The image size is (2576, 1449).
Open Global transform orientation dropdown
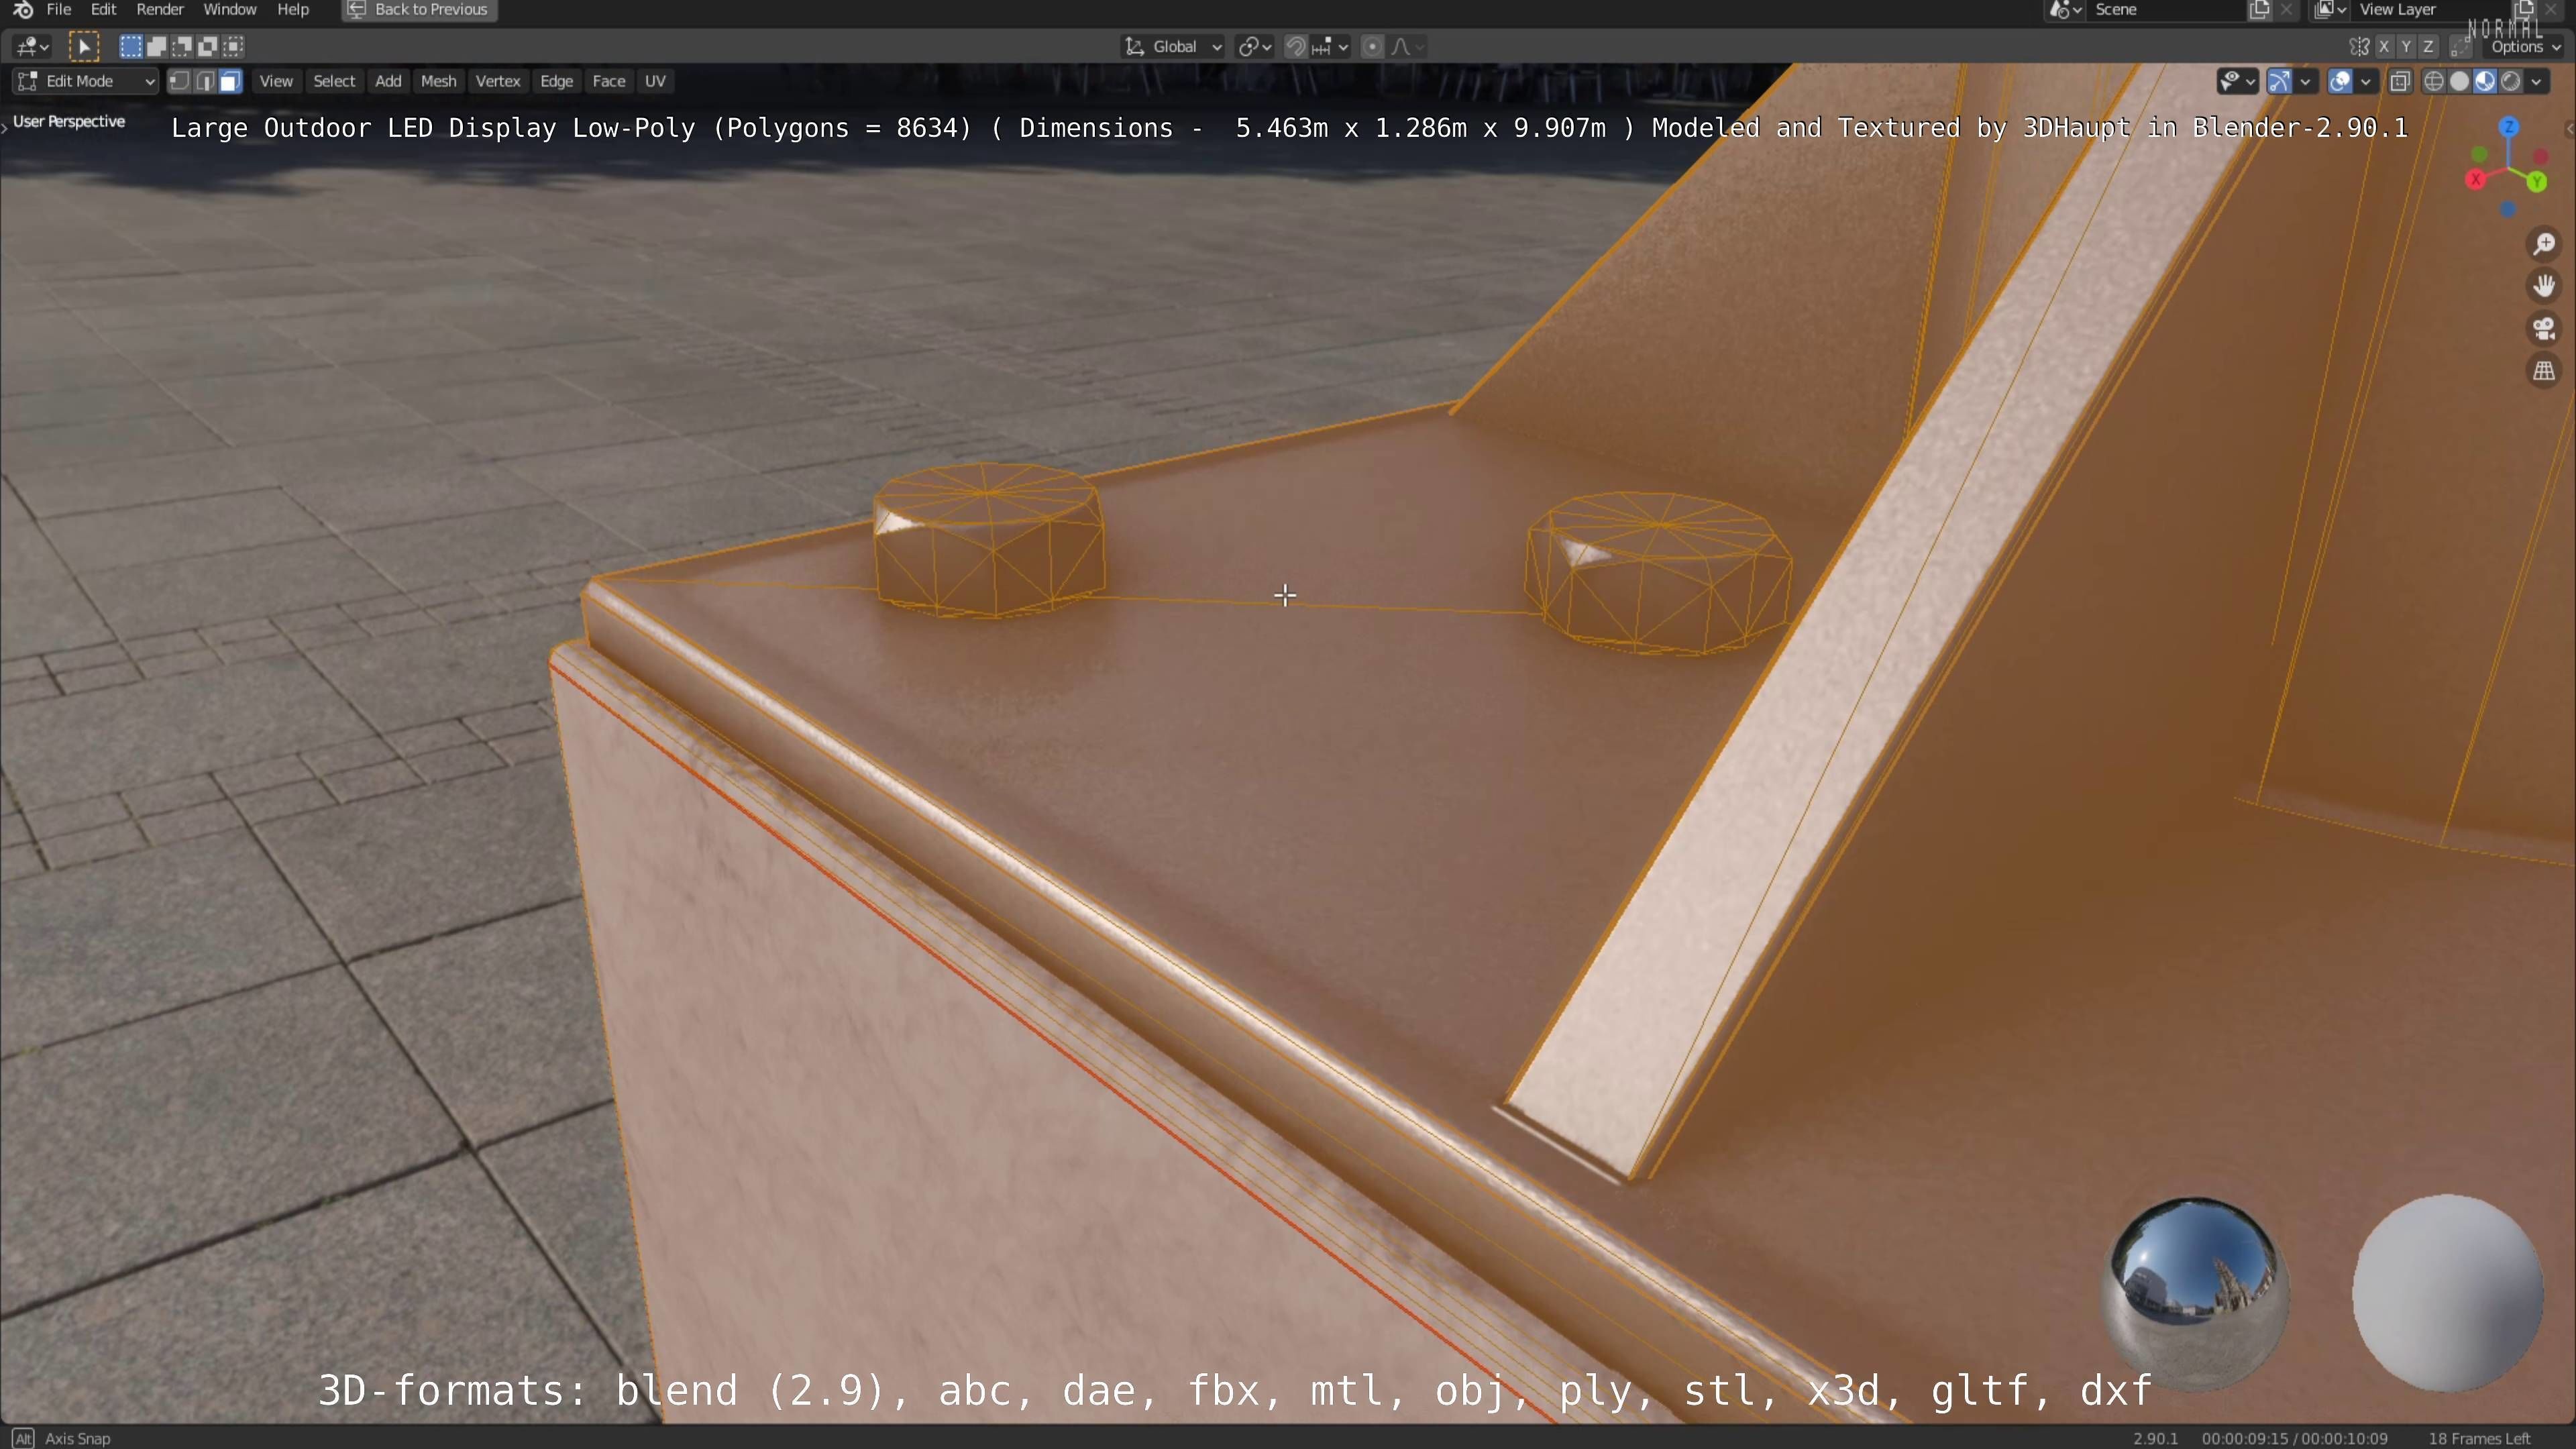(x=1173, y=47)
